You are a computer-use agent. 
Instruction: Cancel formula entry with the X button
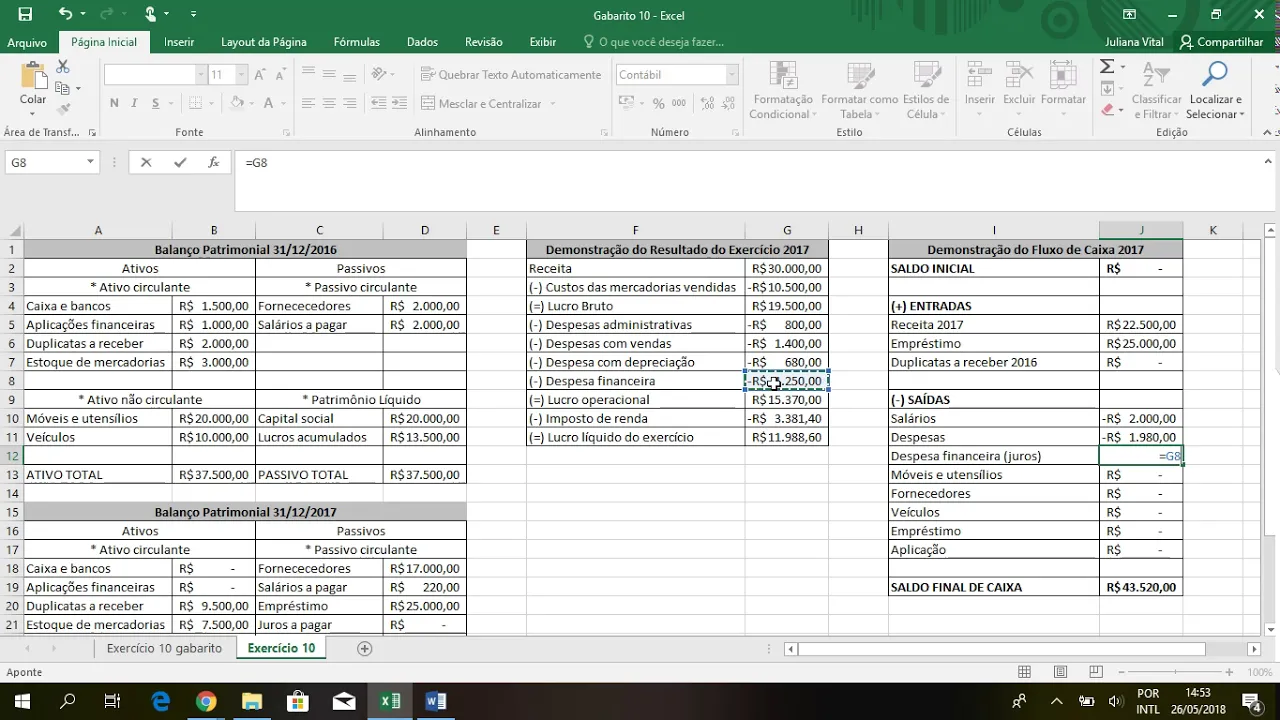tap(146, 162)
